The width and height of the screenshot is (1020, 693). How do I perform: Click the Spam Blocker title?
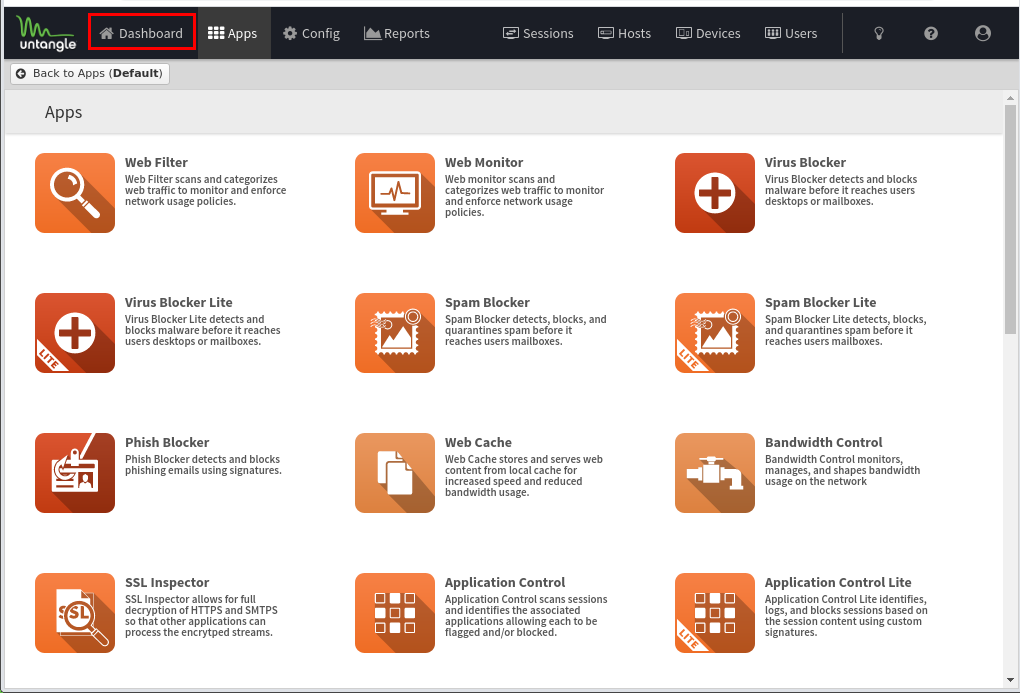(x=487, y=303)
